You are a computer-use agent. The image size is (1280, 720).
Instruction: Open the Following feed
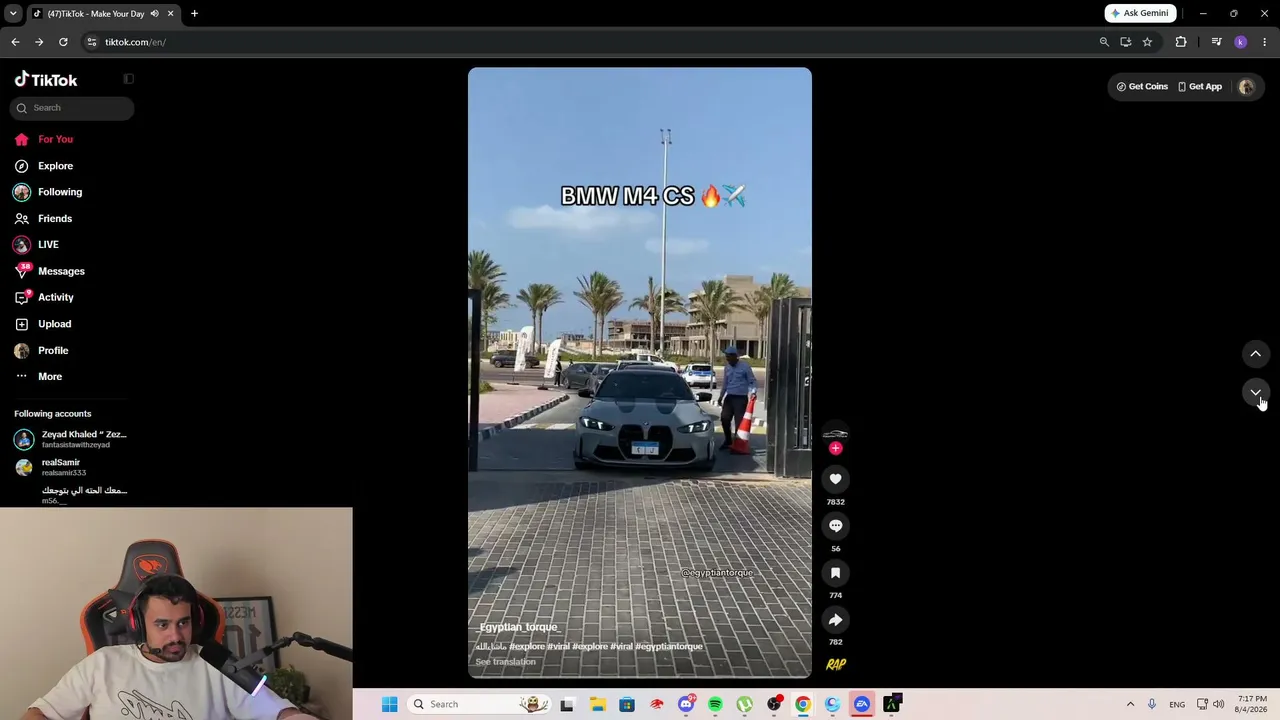click(x=48, y=192)
